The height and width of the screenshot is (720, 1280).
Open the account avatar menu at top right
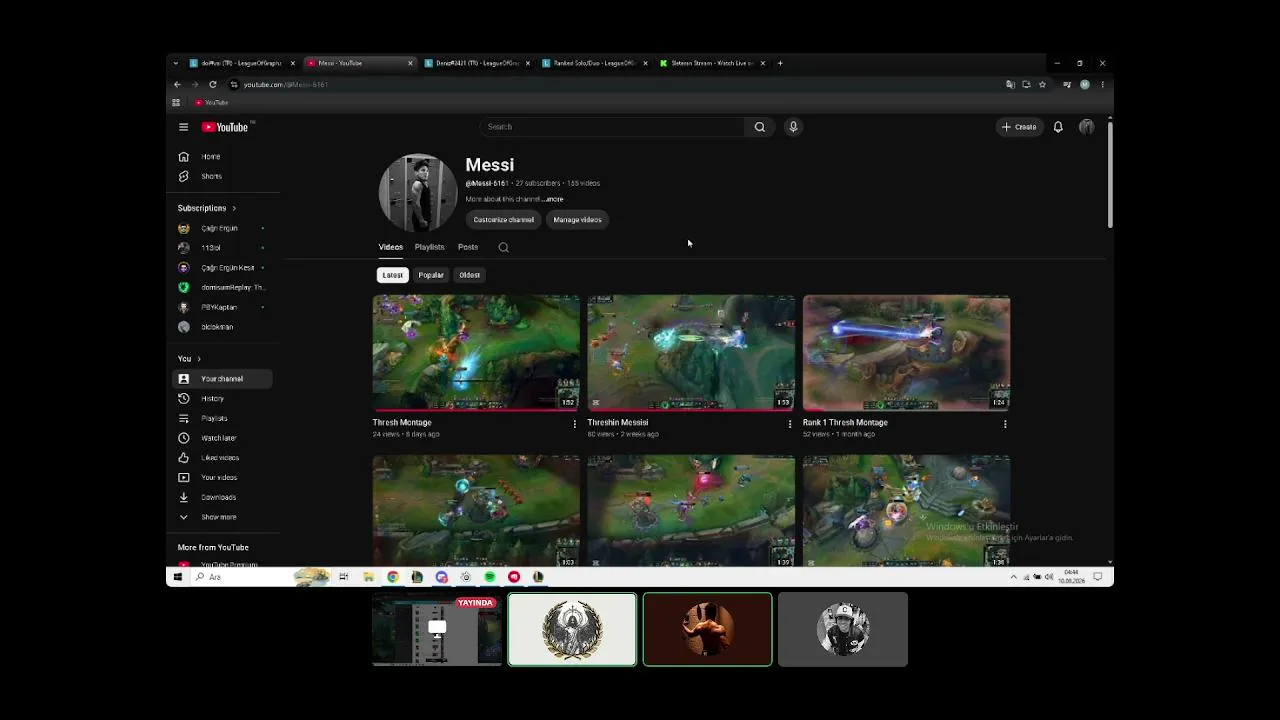pos(1086,127)
